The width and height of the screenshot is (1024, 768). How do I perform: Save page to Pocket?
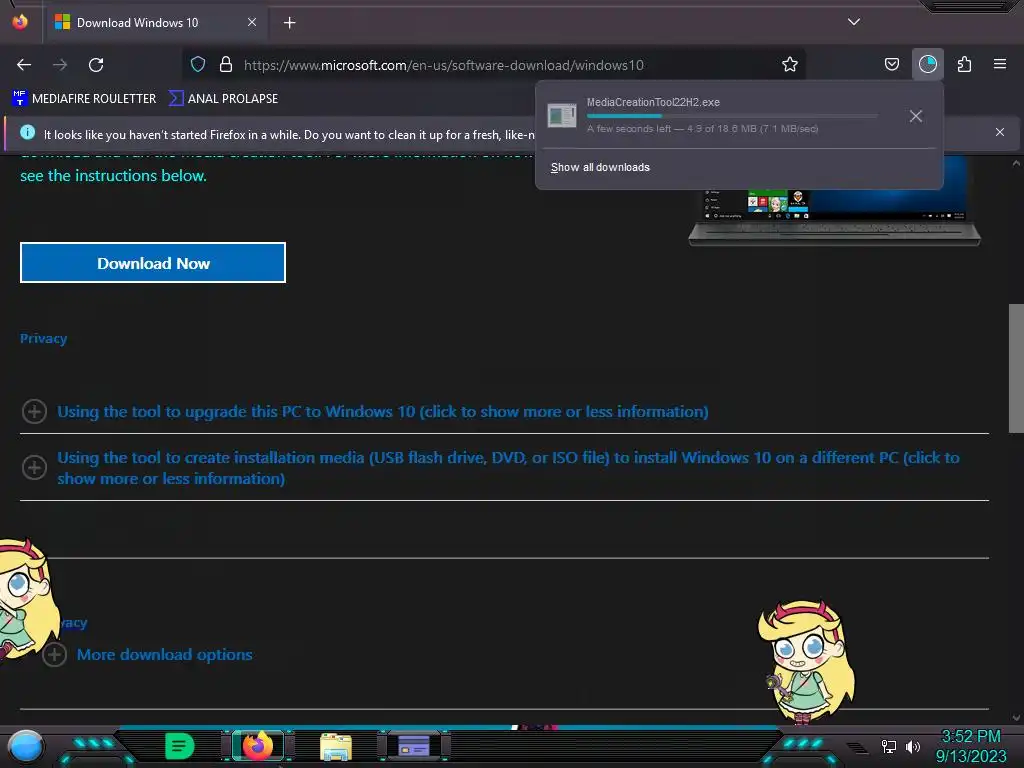(891, 64)
